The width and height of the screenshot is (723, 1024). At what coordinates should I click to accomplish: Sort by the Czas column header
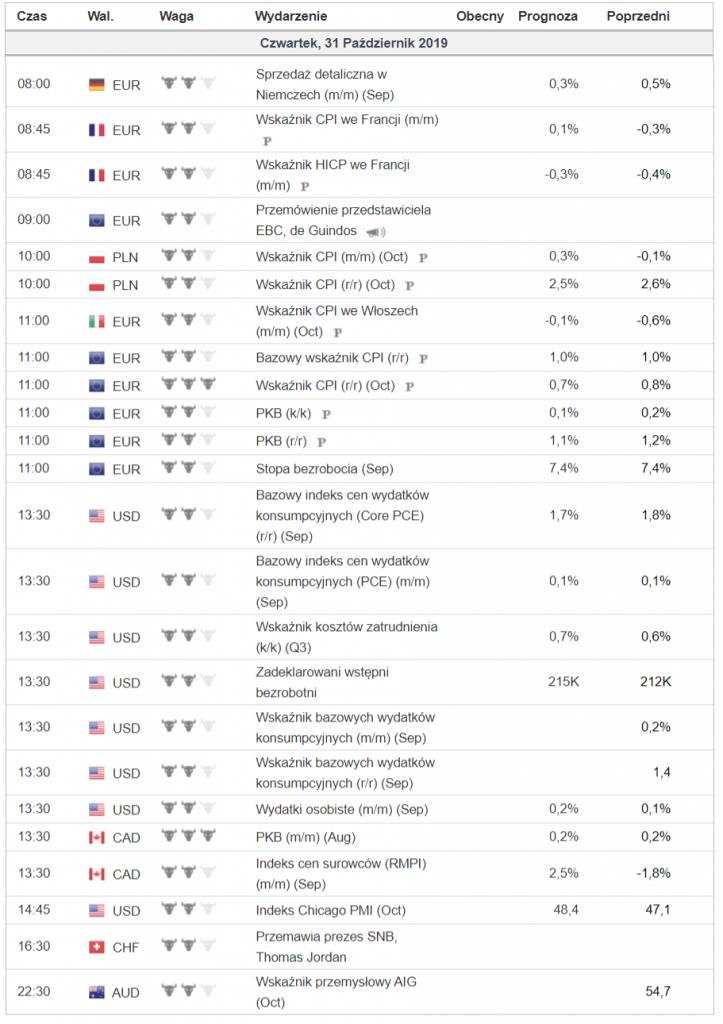[x=32, y=16]
